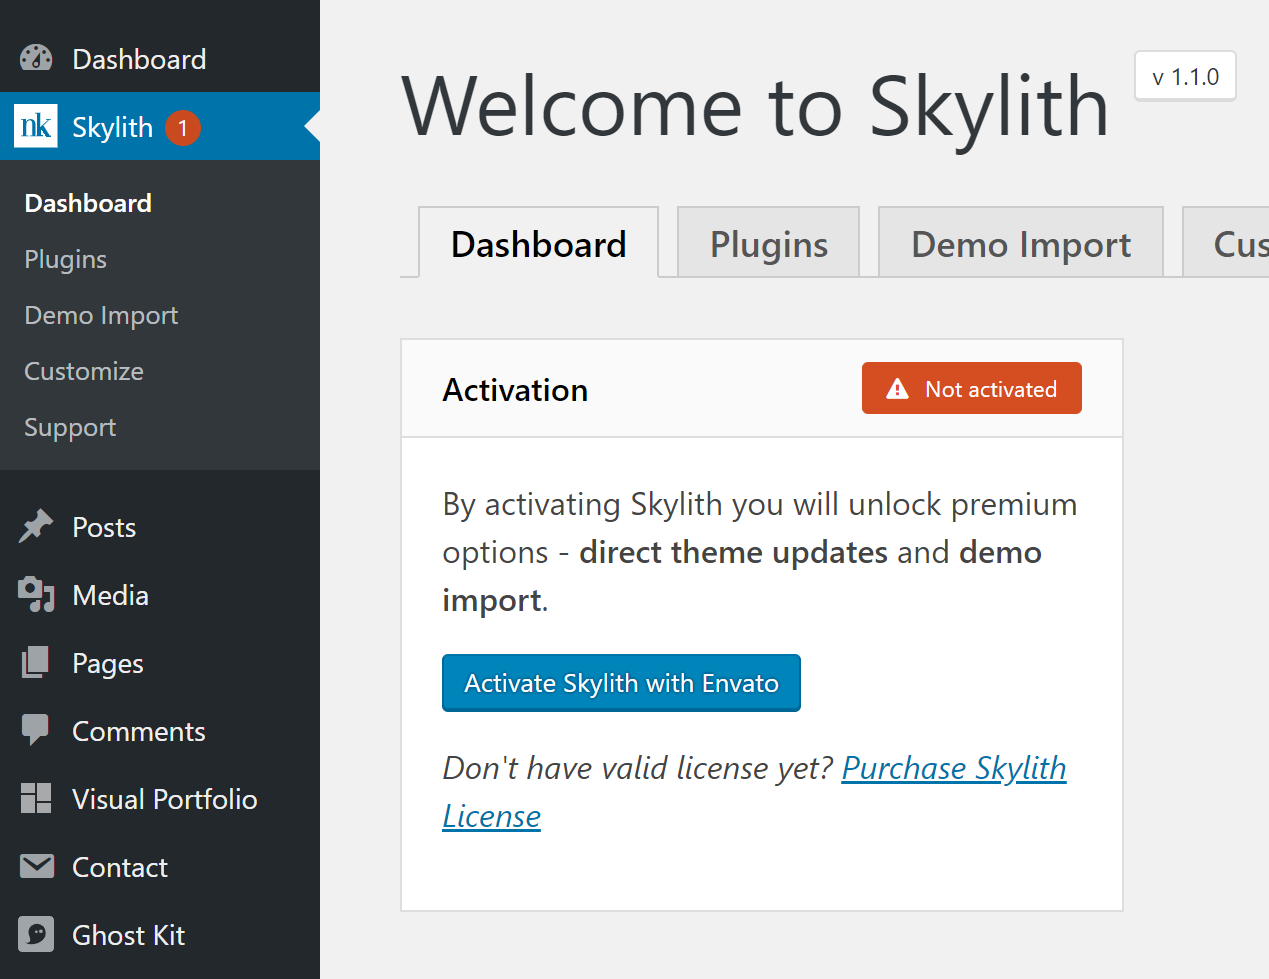Screen dimensions: 1269x979
Task: Click the bold 'direct theme updates' text
Action: tap(733, 552)
